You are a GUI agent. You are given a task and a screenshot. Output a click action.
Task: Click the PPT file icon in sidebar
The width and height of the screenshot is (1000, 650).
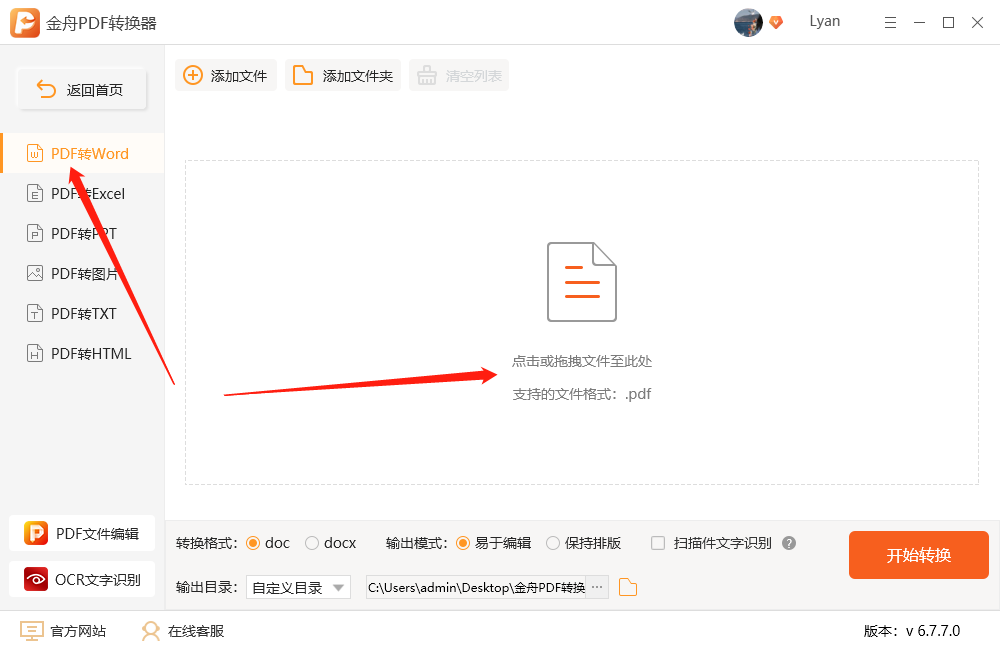click(34, 233)
